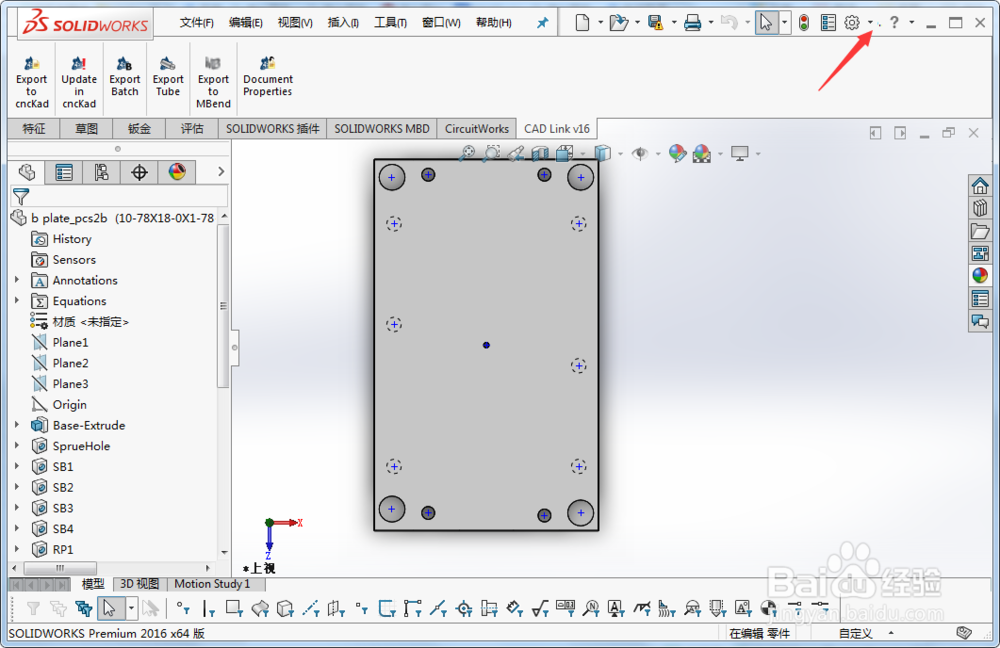
Task: Switch to the CircuitWorks tab
Action: pyautogui.click(x=476, y=129)
